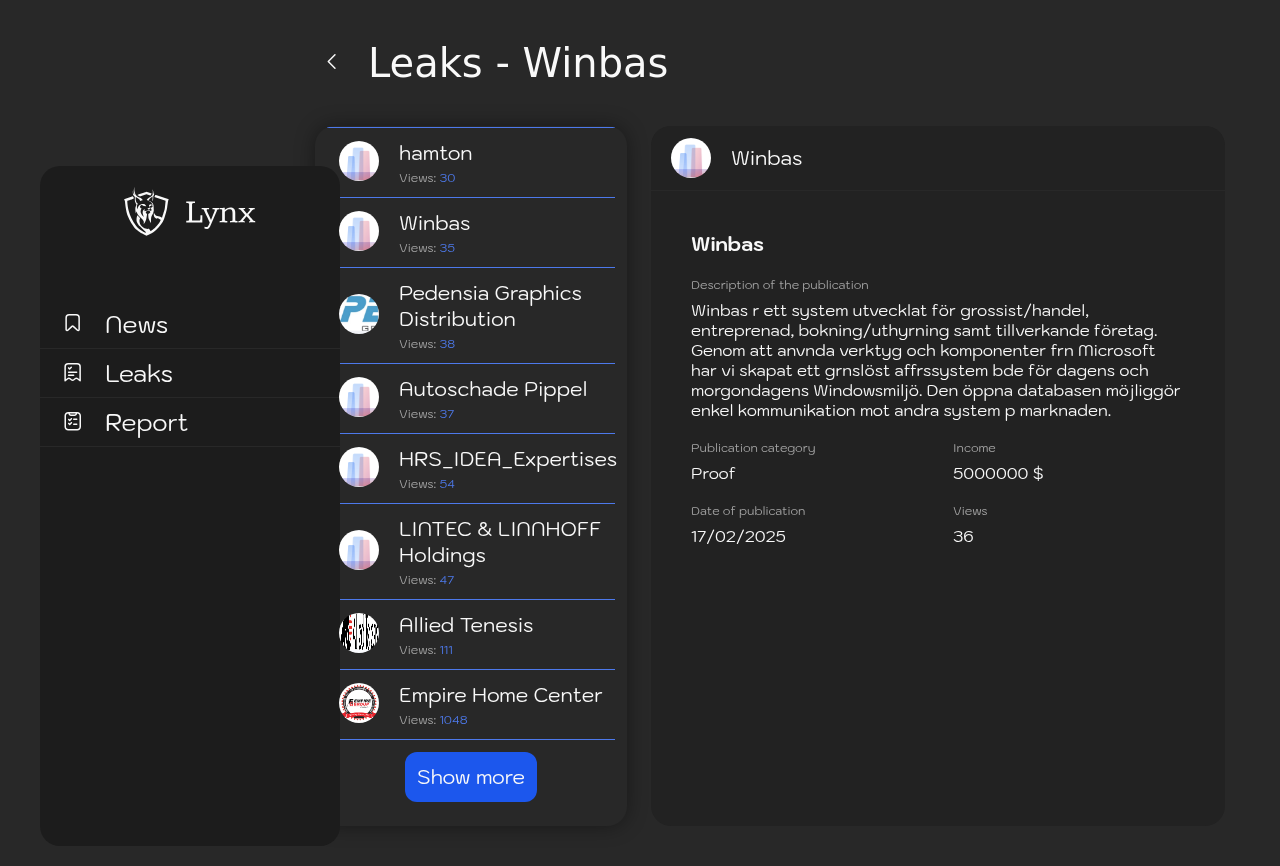Click the Lynx brand name text
1280x866 pixels.
tap(220, 213)
